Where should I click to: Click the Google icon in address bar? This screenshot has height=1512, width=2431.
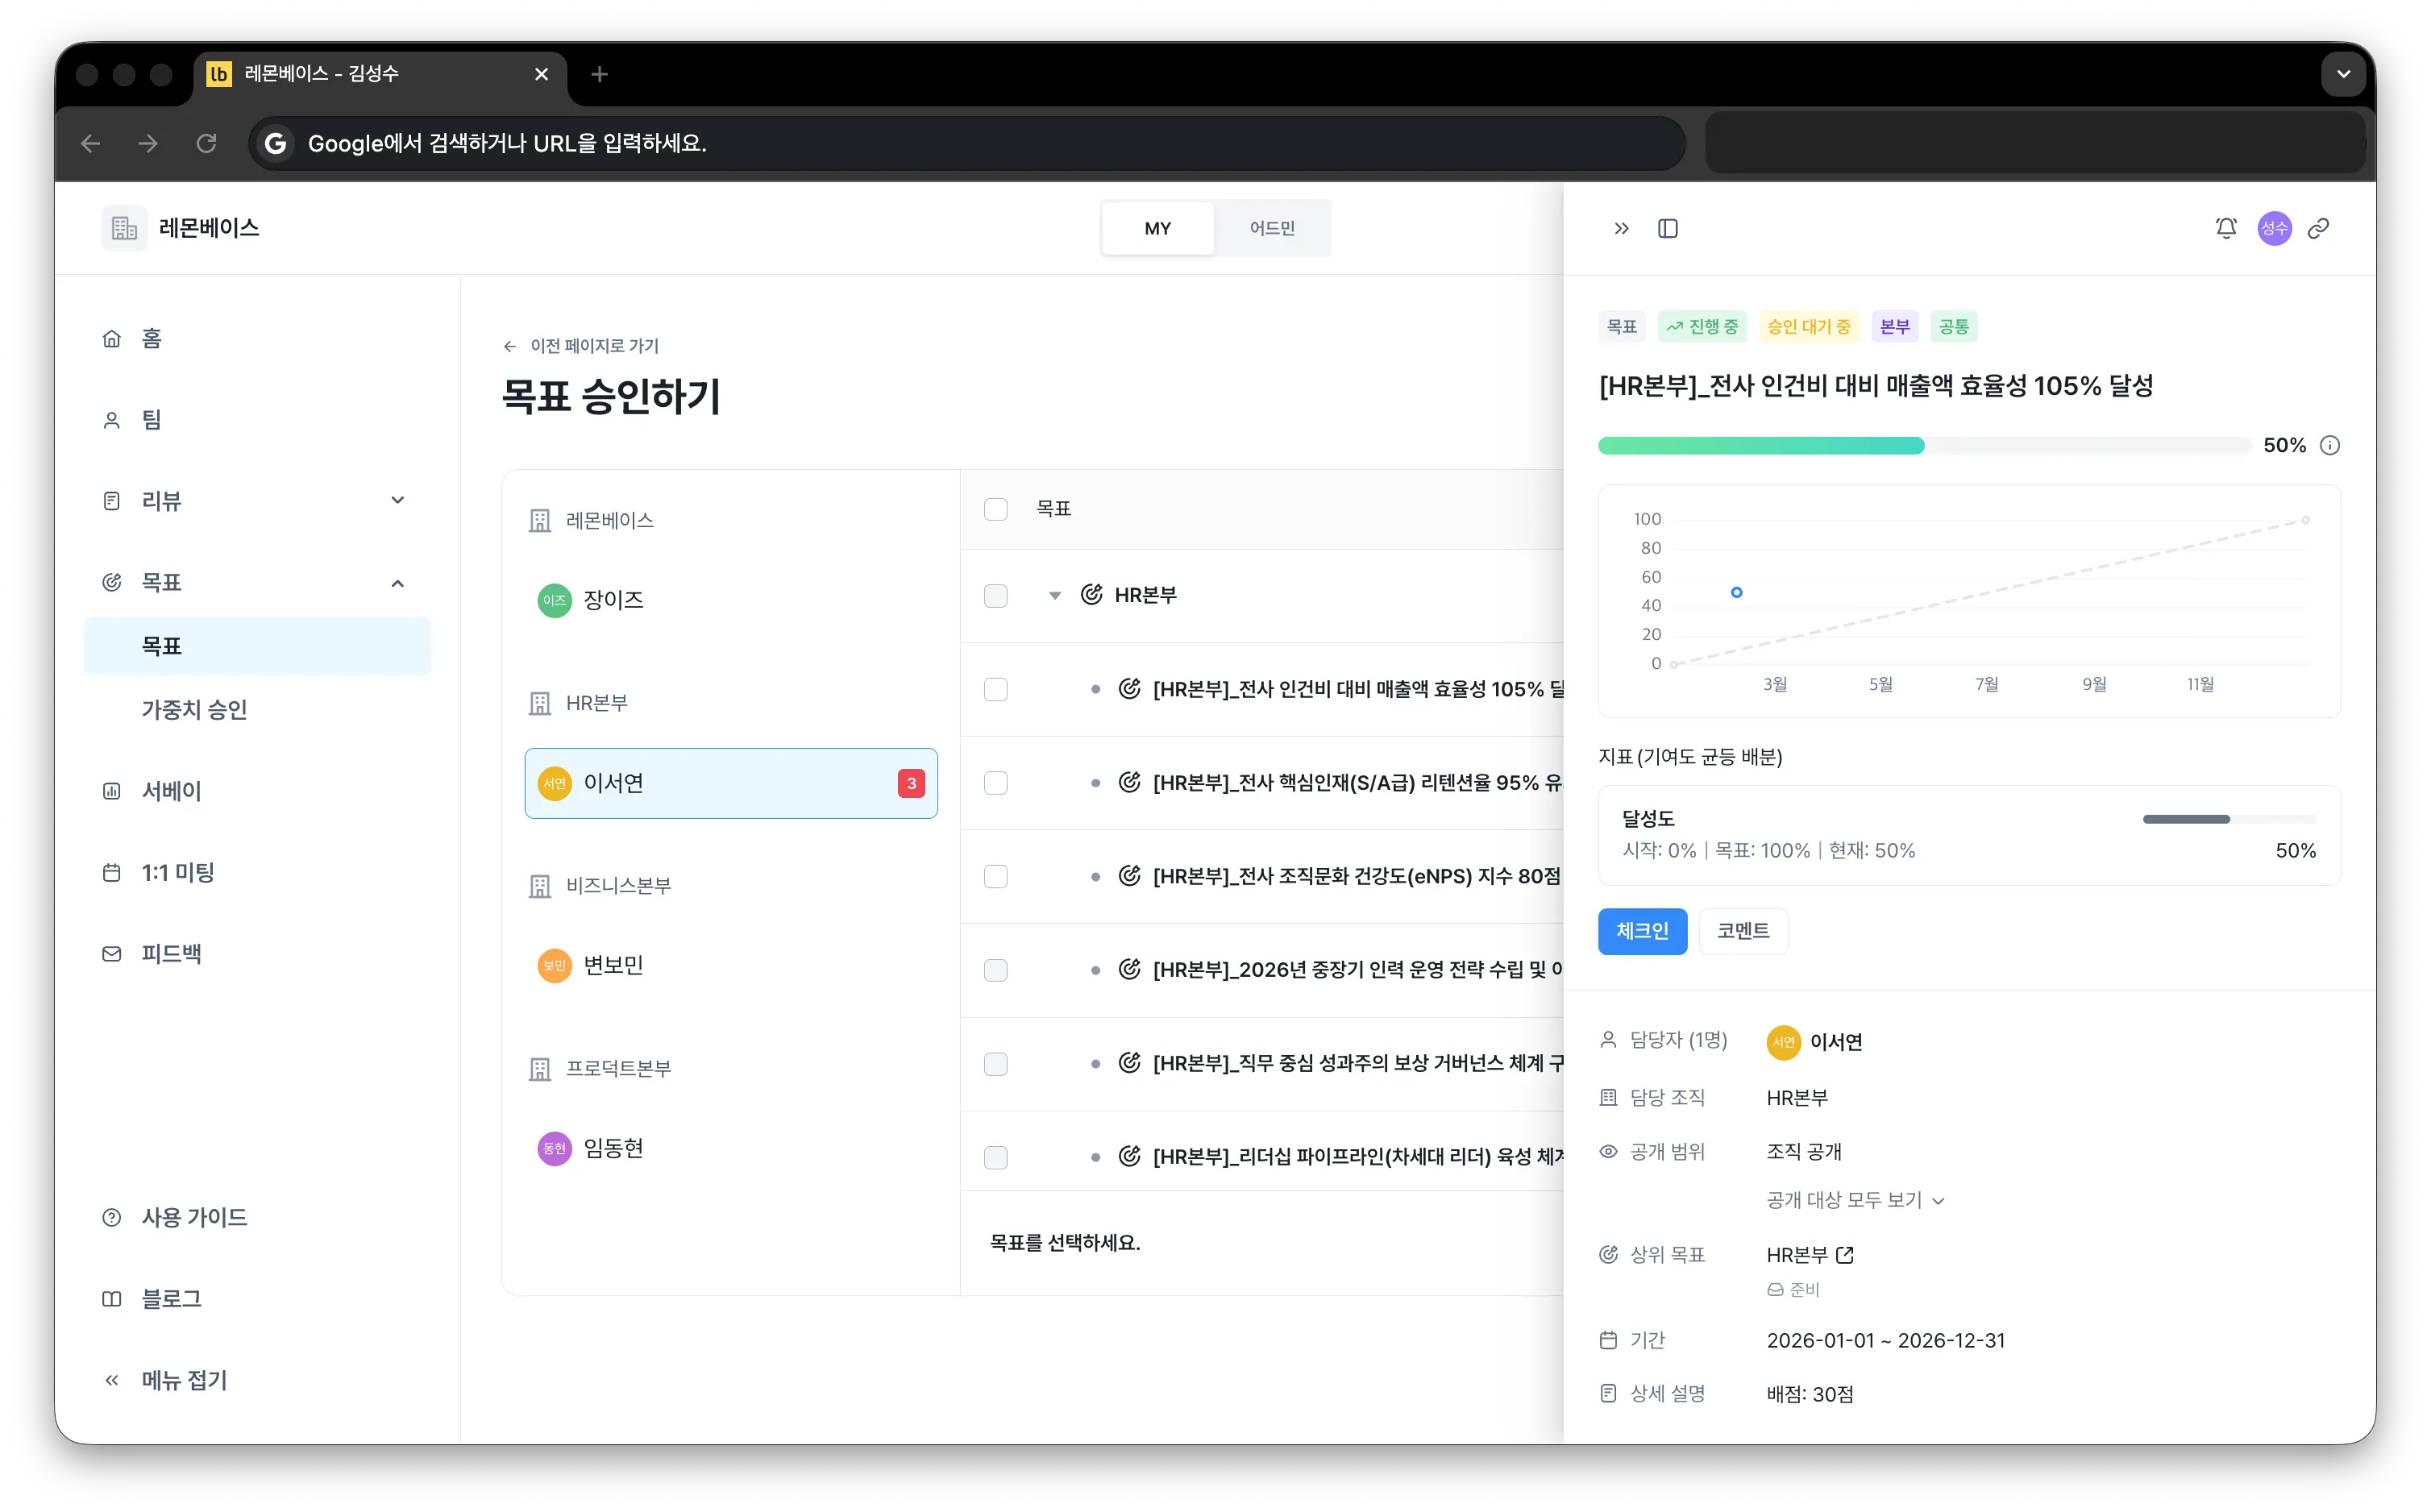[x=275, y=144]
